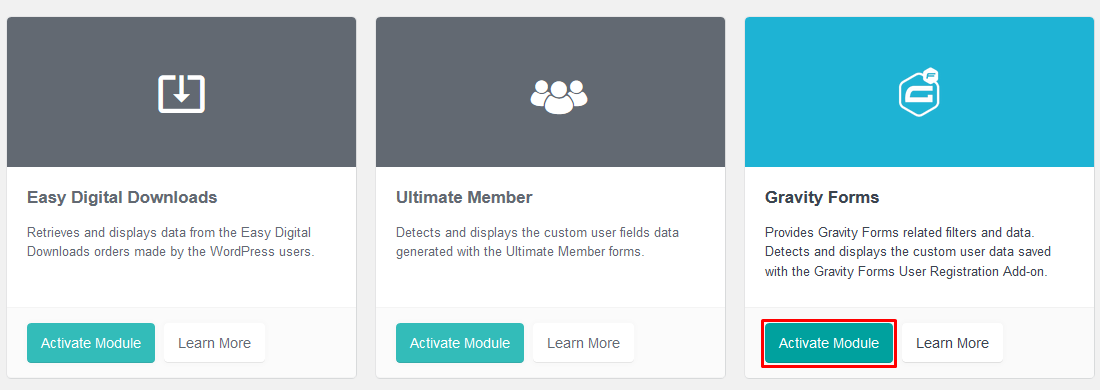Click the Easy Digital Downloads description paragraph
Screen dimensions: 1100x390
click(170, 242)
